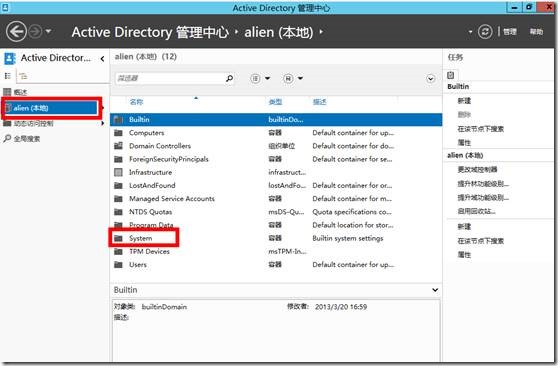Image resolution: width=558 pixels, height=366 pixels.
Task: Select the TPM Devices row
Action: (x=276, y=251)
